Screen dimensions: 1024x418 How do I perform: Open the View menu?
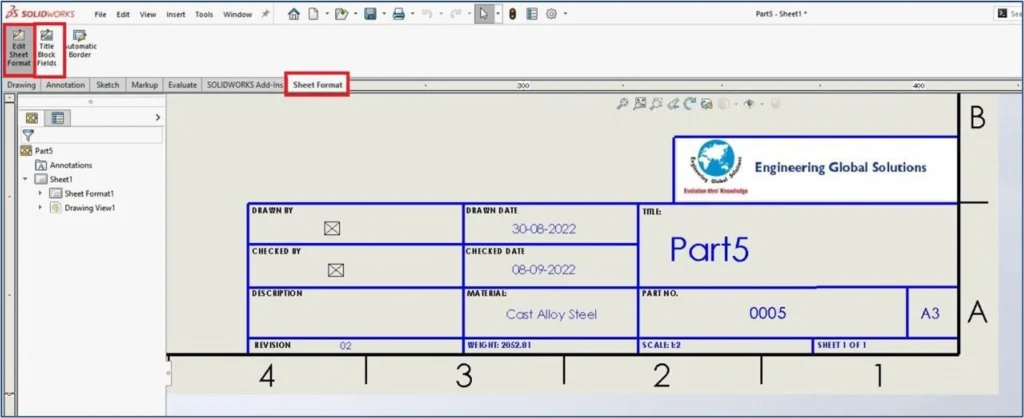coord(148,14)
